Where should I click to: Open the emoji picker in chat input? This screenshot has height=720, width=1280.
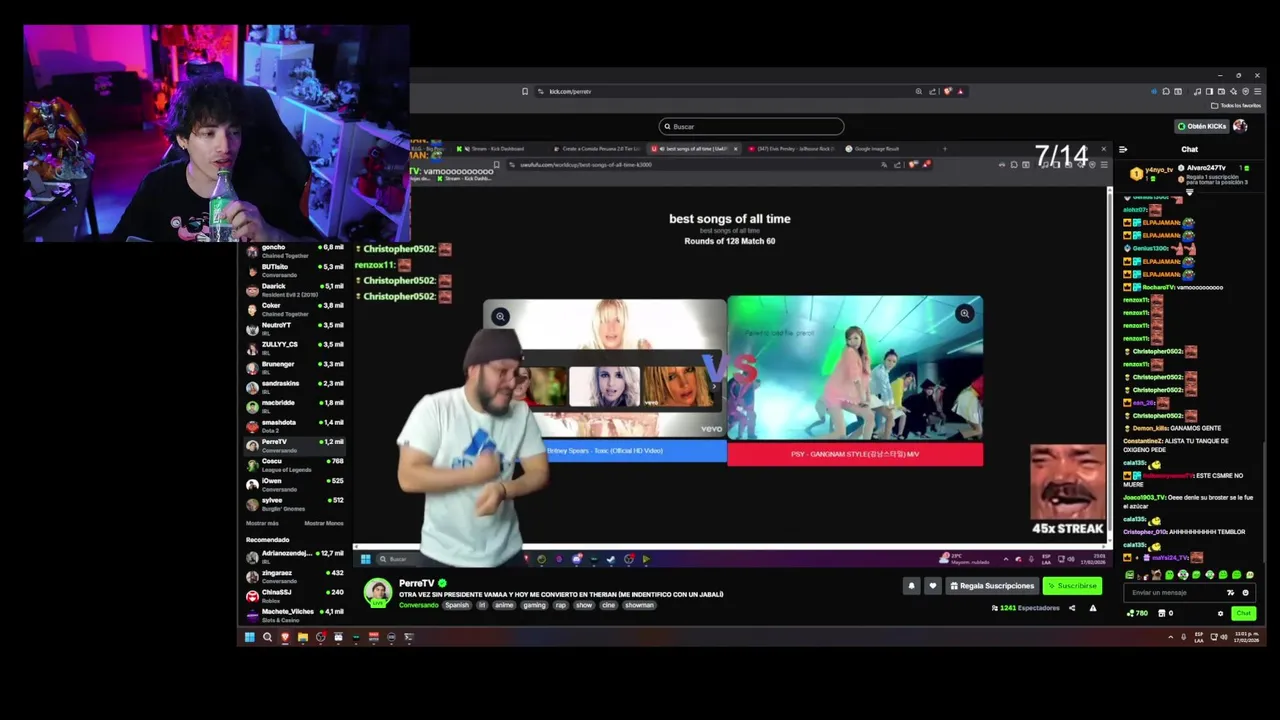click(1245, 592)
